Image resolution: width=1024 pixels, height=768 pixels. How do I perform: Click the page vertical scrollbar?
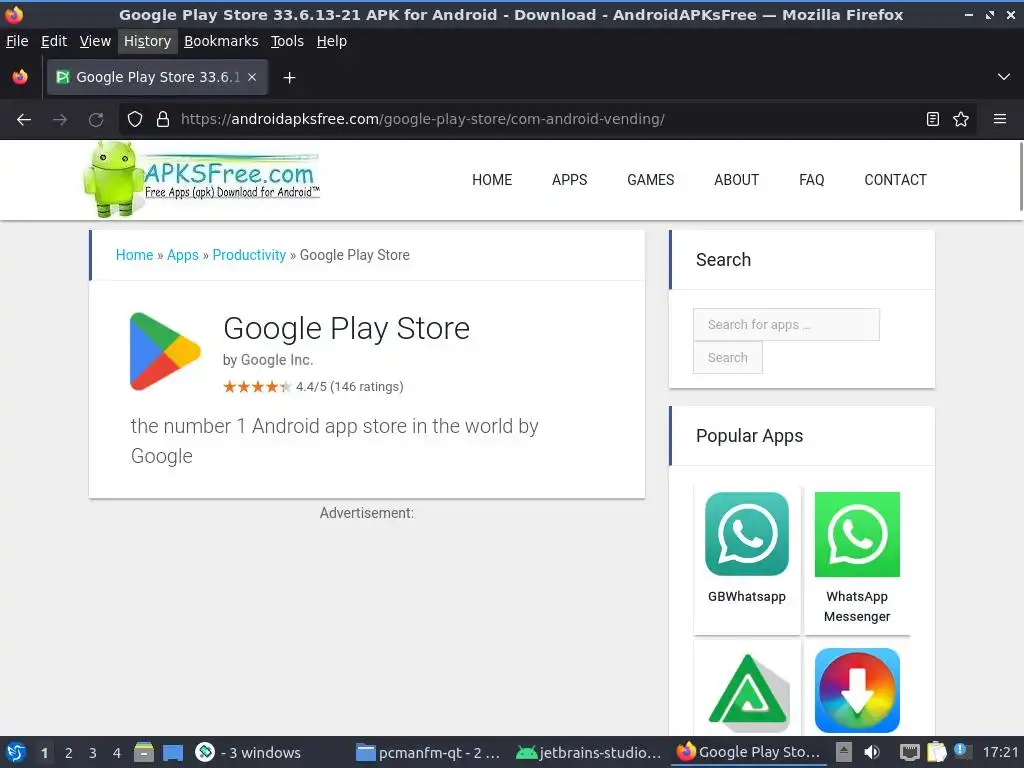[1020, 176]
